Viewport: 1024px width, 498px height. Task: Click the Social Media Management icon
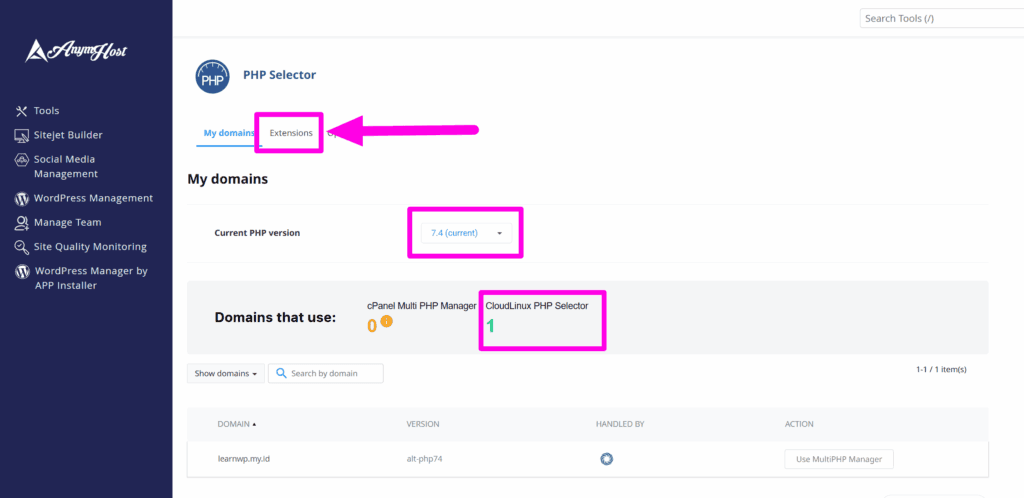[x=22, y=159]
